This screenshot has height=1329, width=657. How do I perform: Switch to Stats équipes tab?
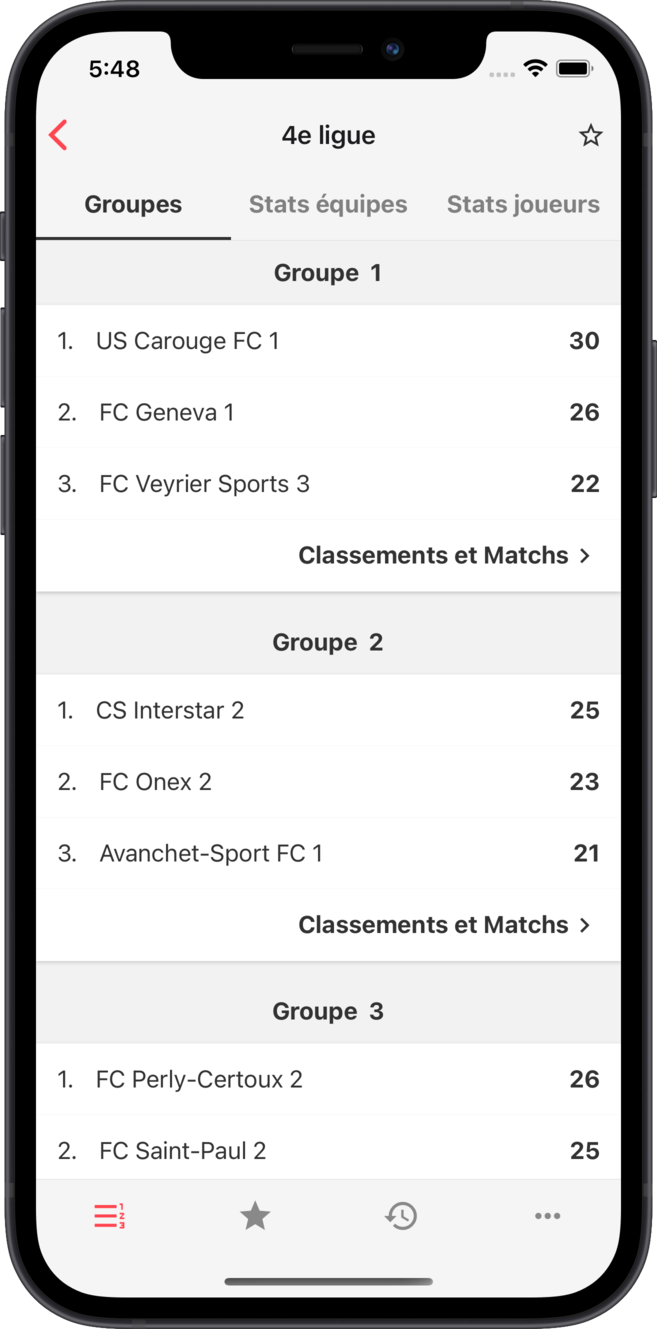[x=328, y=204]
